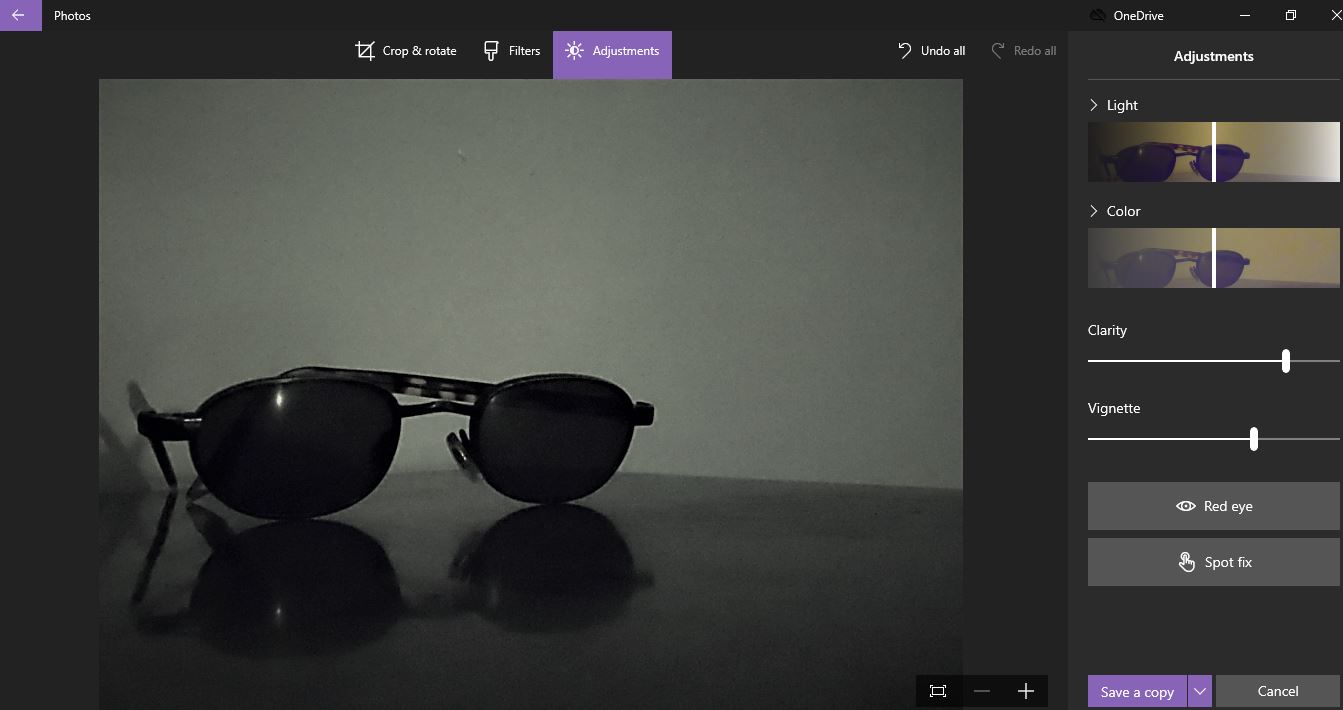This screenshot has width=1343, height=710.
Task: Open the Save a copy dropdown arrow
Action: click(x=1200, y=692)
